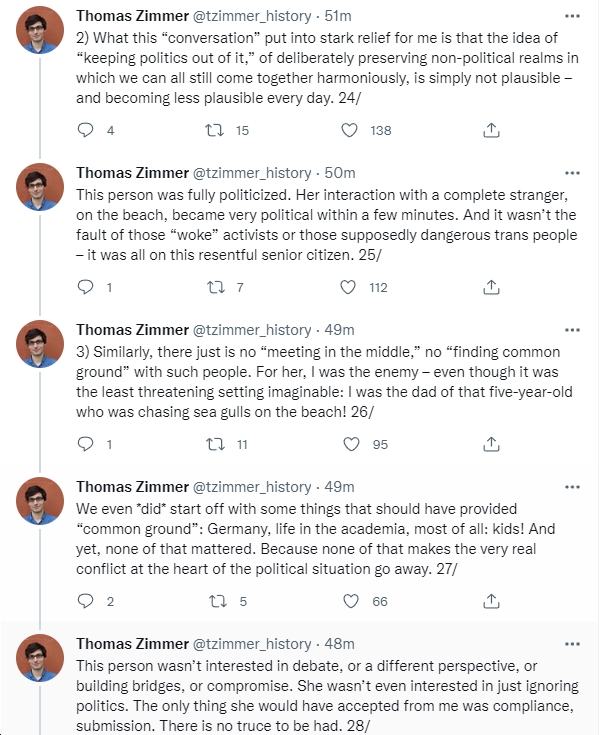Open the avatar on the 26/ tweet
Image resolution: width=607 pixels, height=735 pixels.
(40, 344)
